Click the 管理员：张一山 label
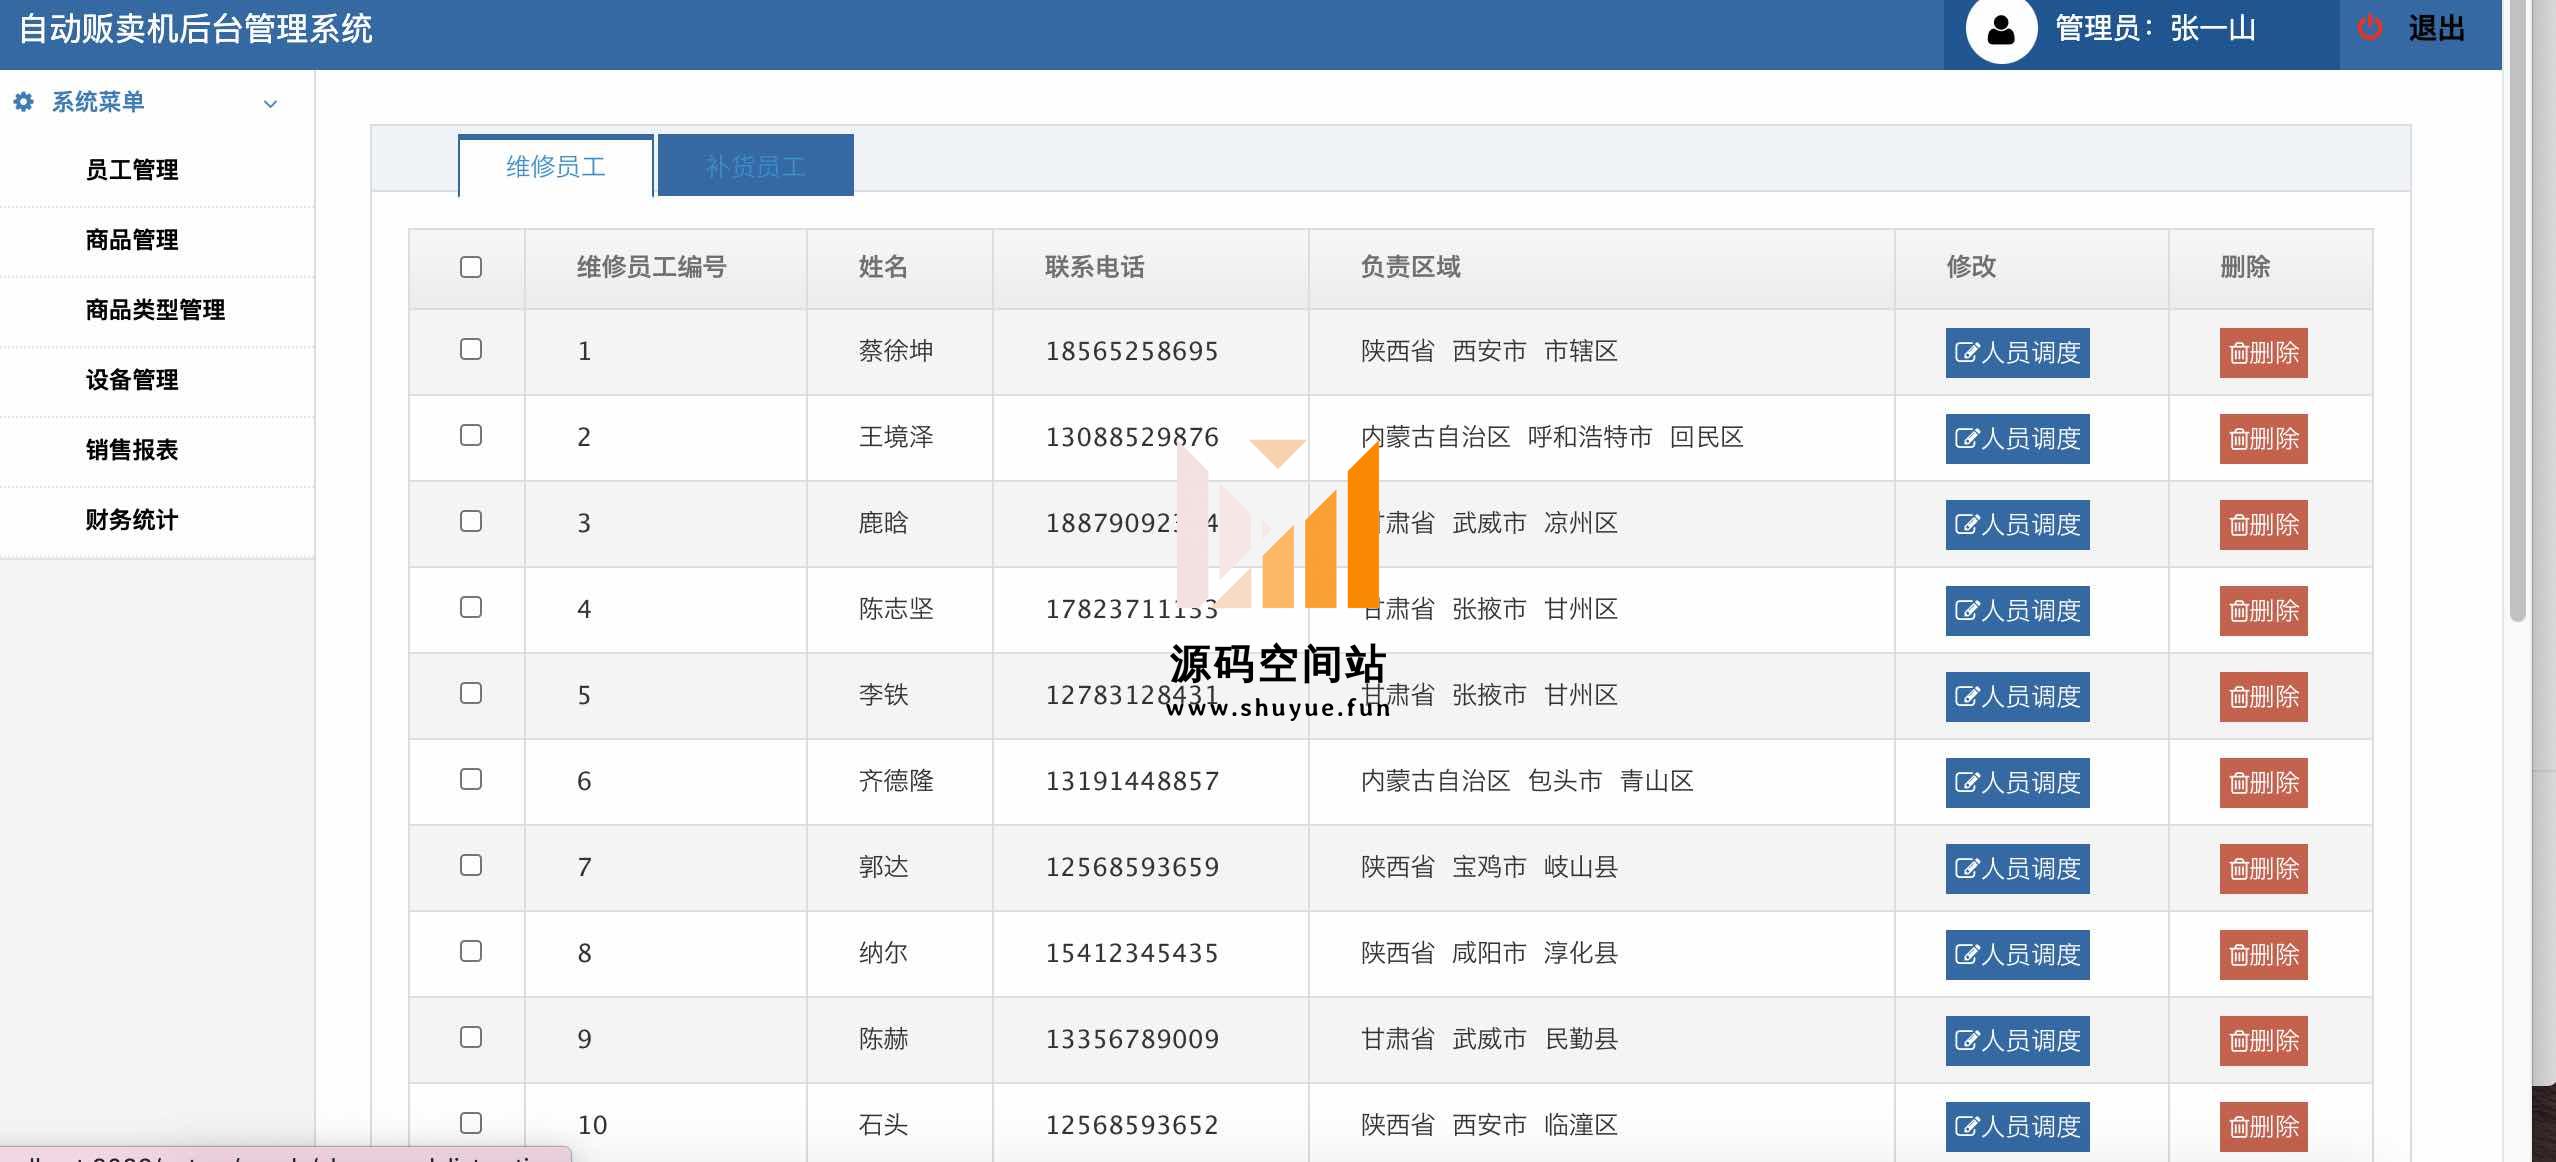The image size is (2556, 1162). point(2155,28)
